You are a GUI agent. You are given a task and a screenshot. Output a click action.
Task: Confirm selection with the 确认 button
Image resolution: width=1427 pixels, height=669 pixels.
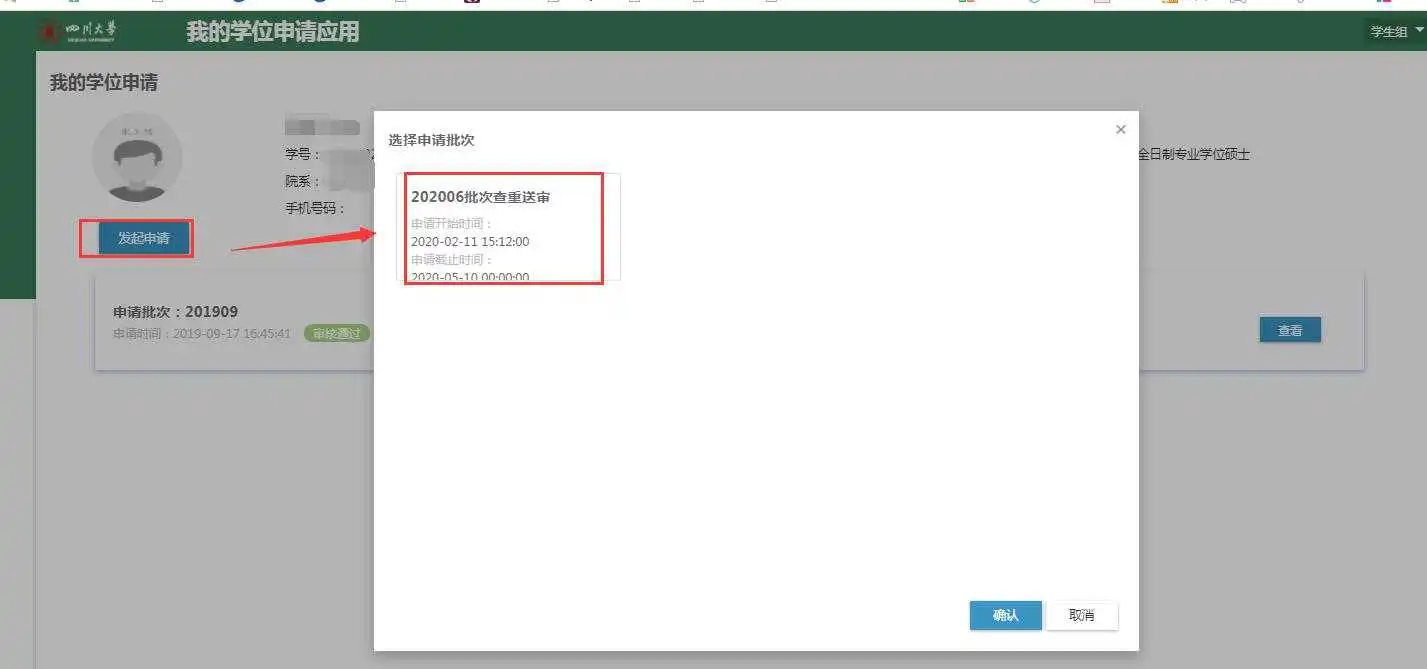1005,615
